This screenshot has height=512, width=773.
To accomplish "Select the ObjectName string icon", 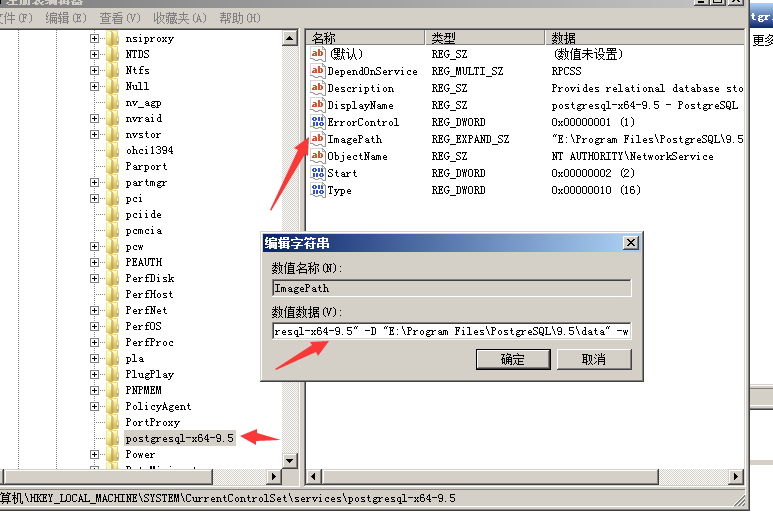I will 318,156.
